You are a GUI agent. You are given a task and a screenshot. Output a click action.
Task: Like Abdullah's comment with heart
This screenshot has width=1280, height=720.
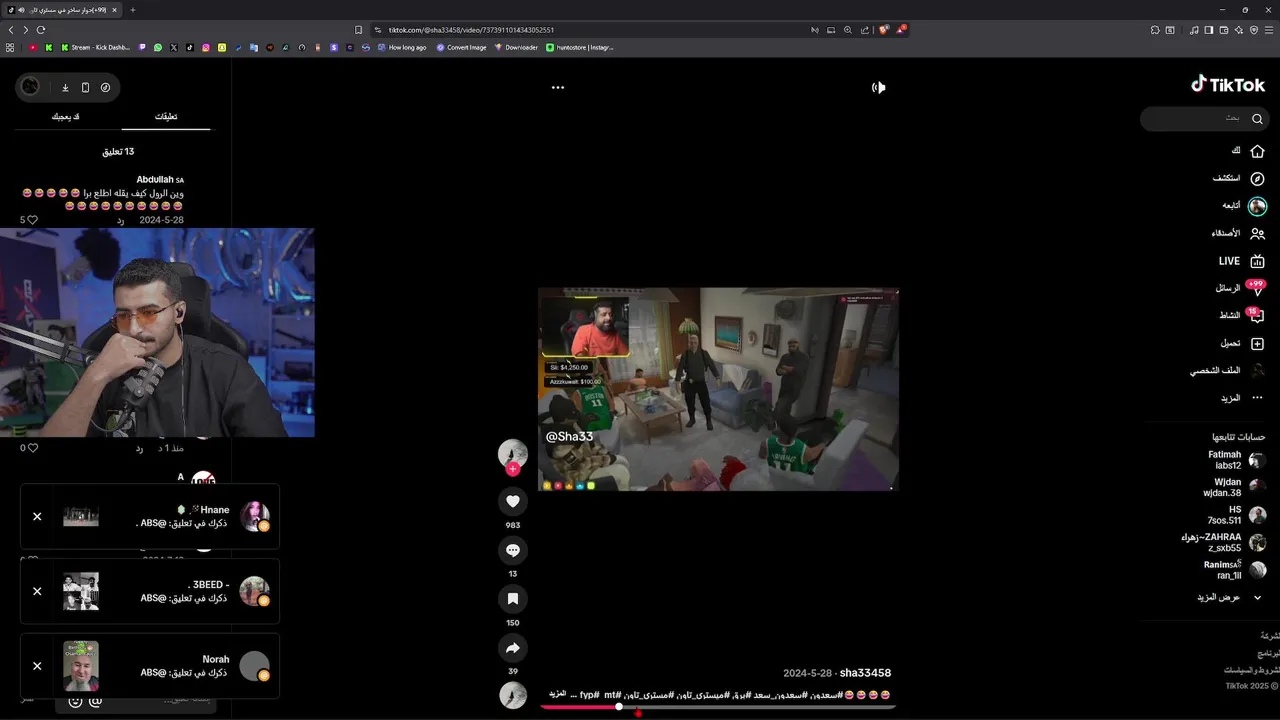point(32,220)
